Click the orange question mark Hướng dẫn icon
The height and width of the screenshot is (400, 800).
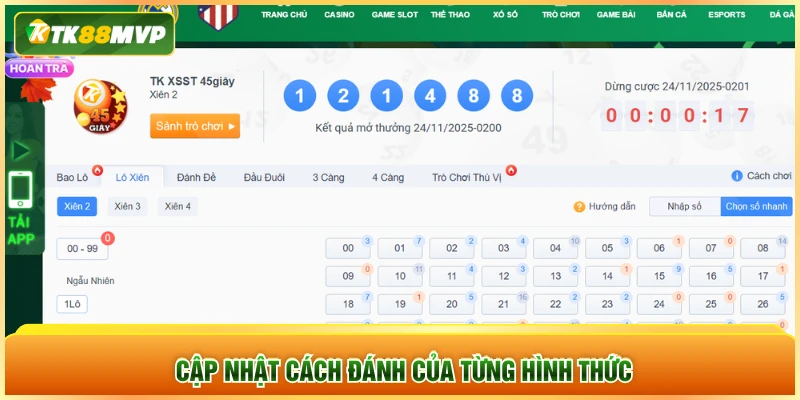tap(579, 207)
